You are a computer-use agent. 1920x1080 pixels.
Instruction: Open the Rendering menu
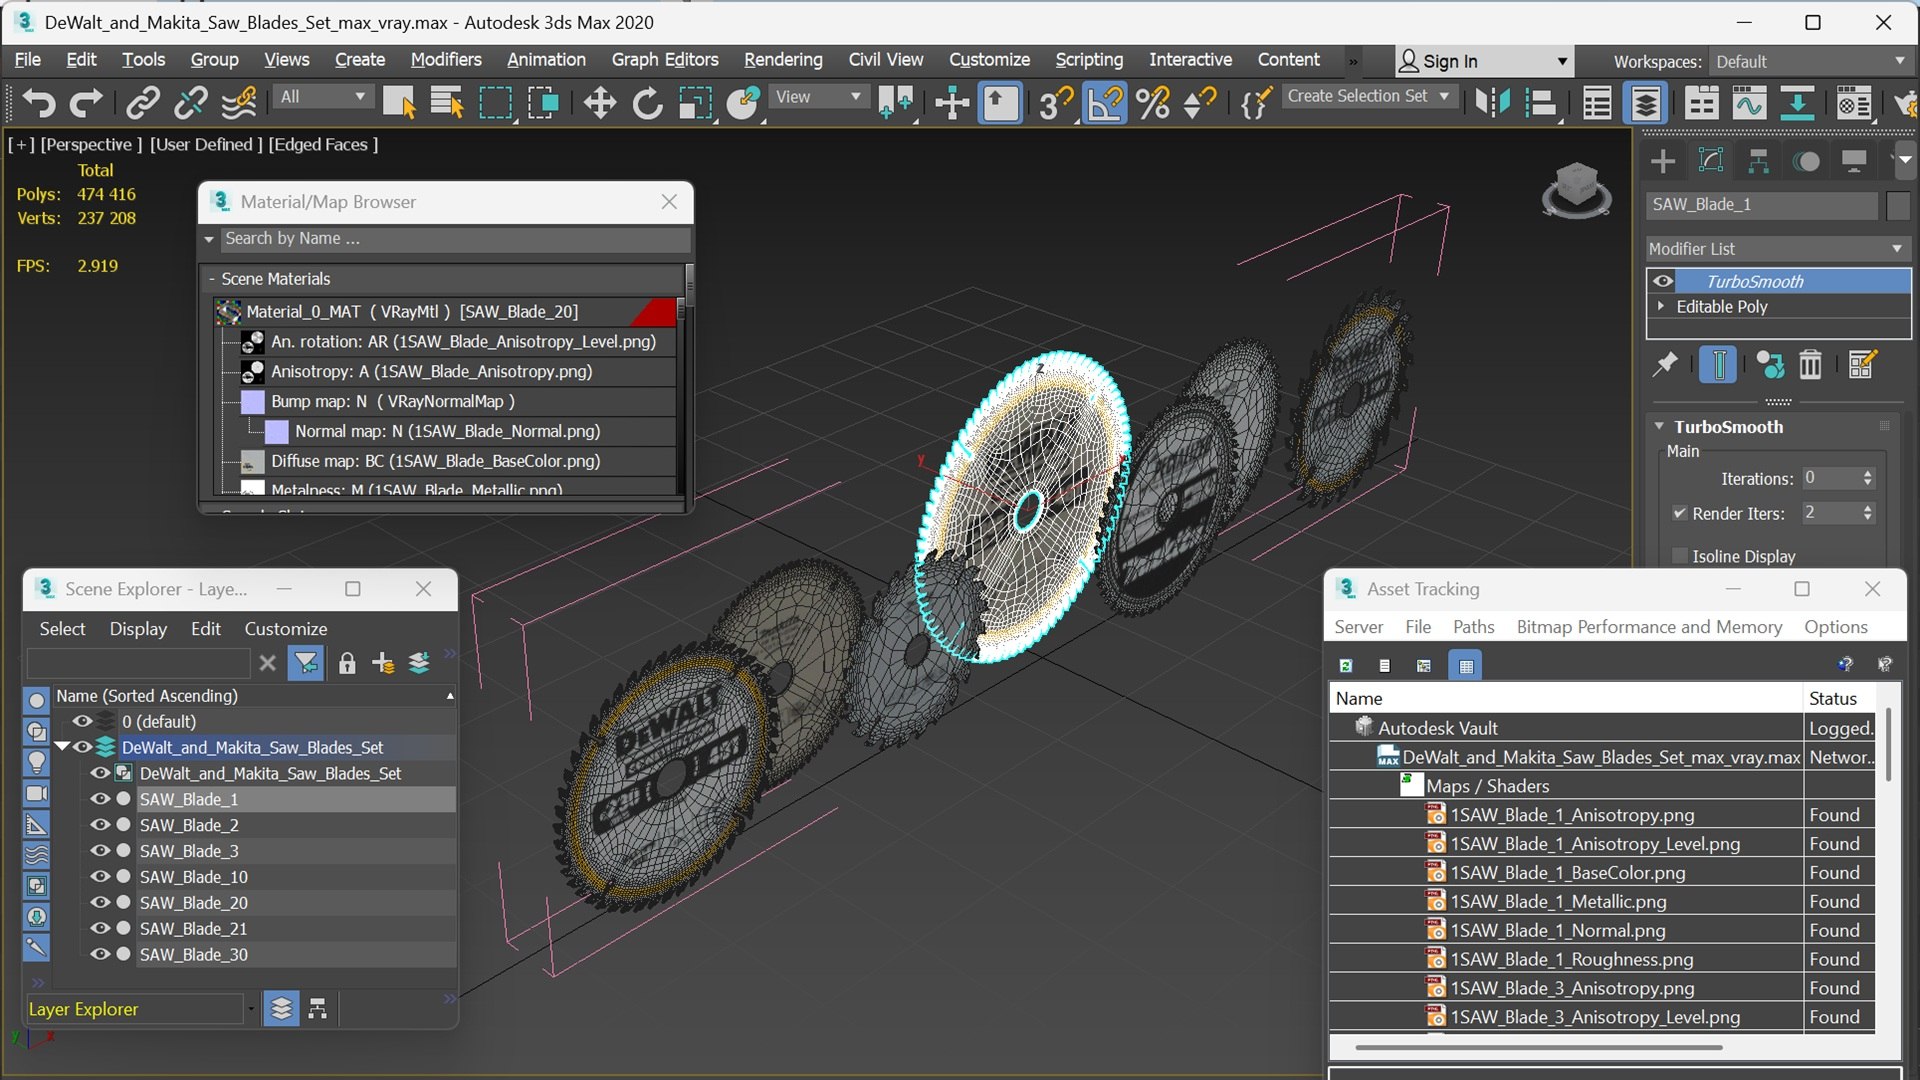coord(783,60)
